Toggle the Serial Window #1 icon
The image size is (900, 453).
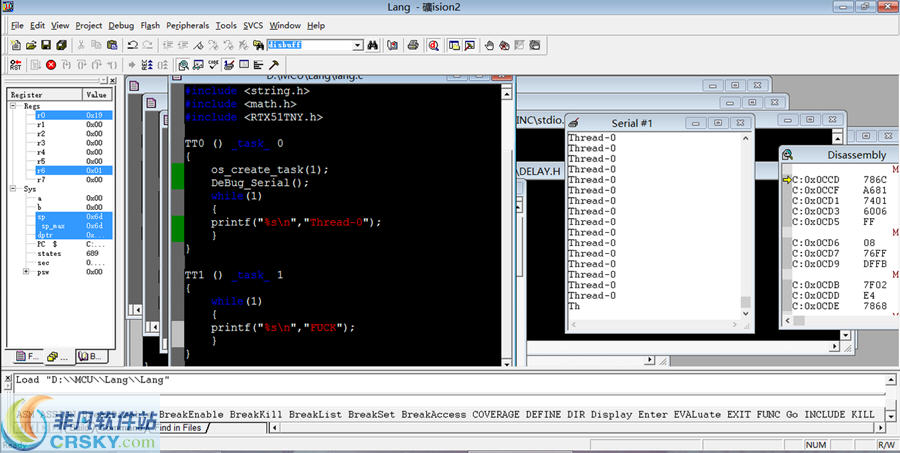(229, 65)
